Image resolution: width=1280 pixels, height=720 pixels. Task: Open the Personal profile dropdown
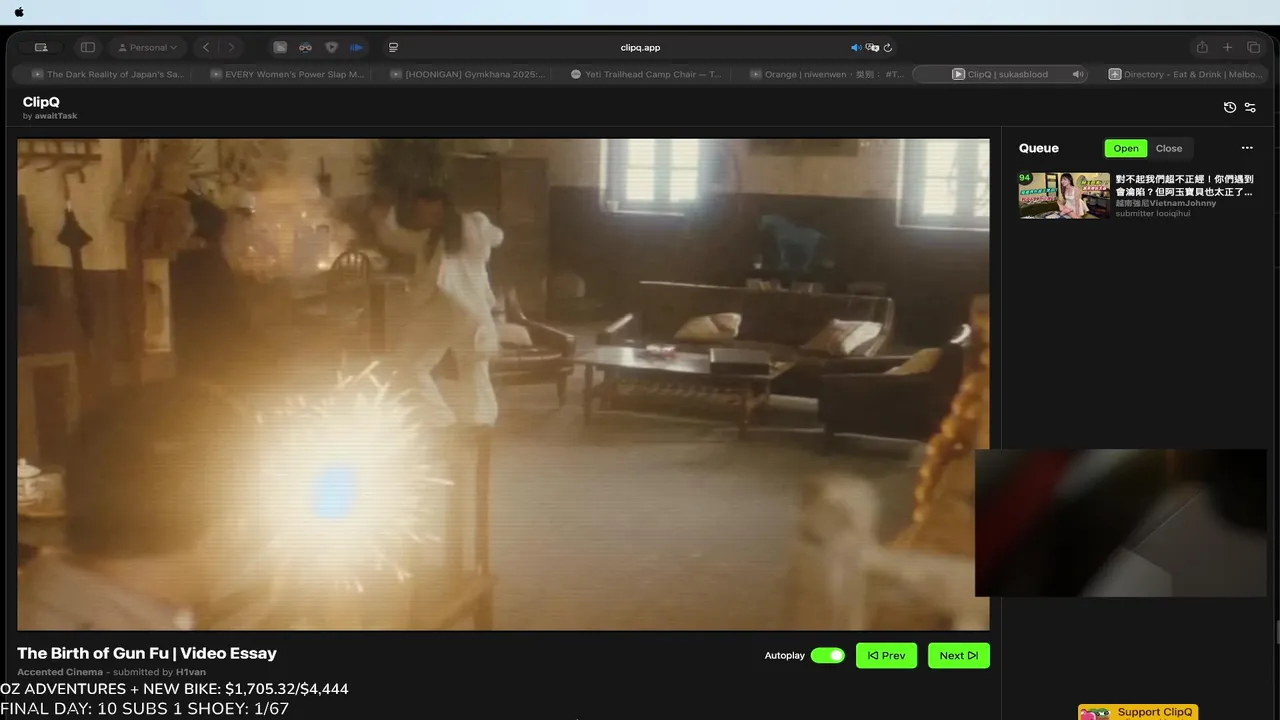pyautogui.click(x=148, y=47)
